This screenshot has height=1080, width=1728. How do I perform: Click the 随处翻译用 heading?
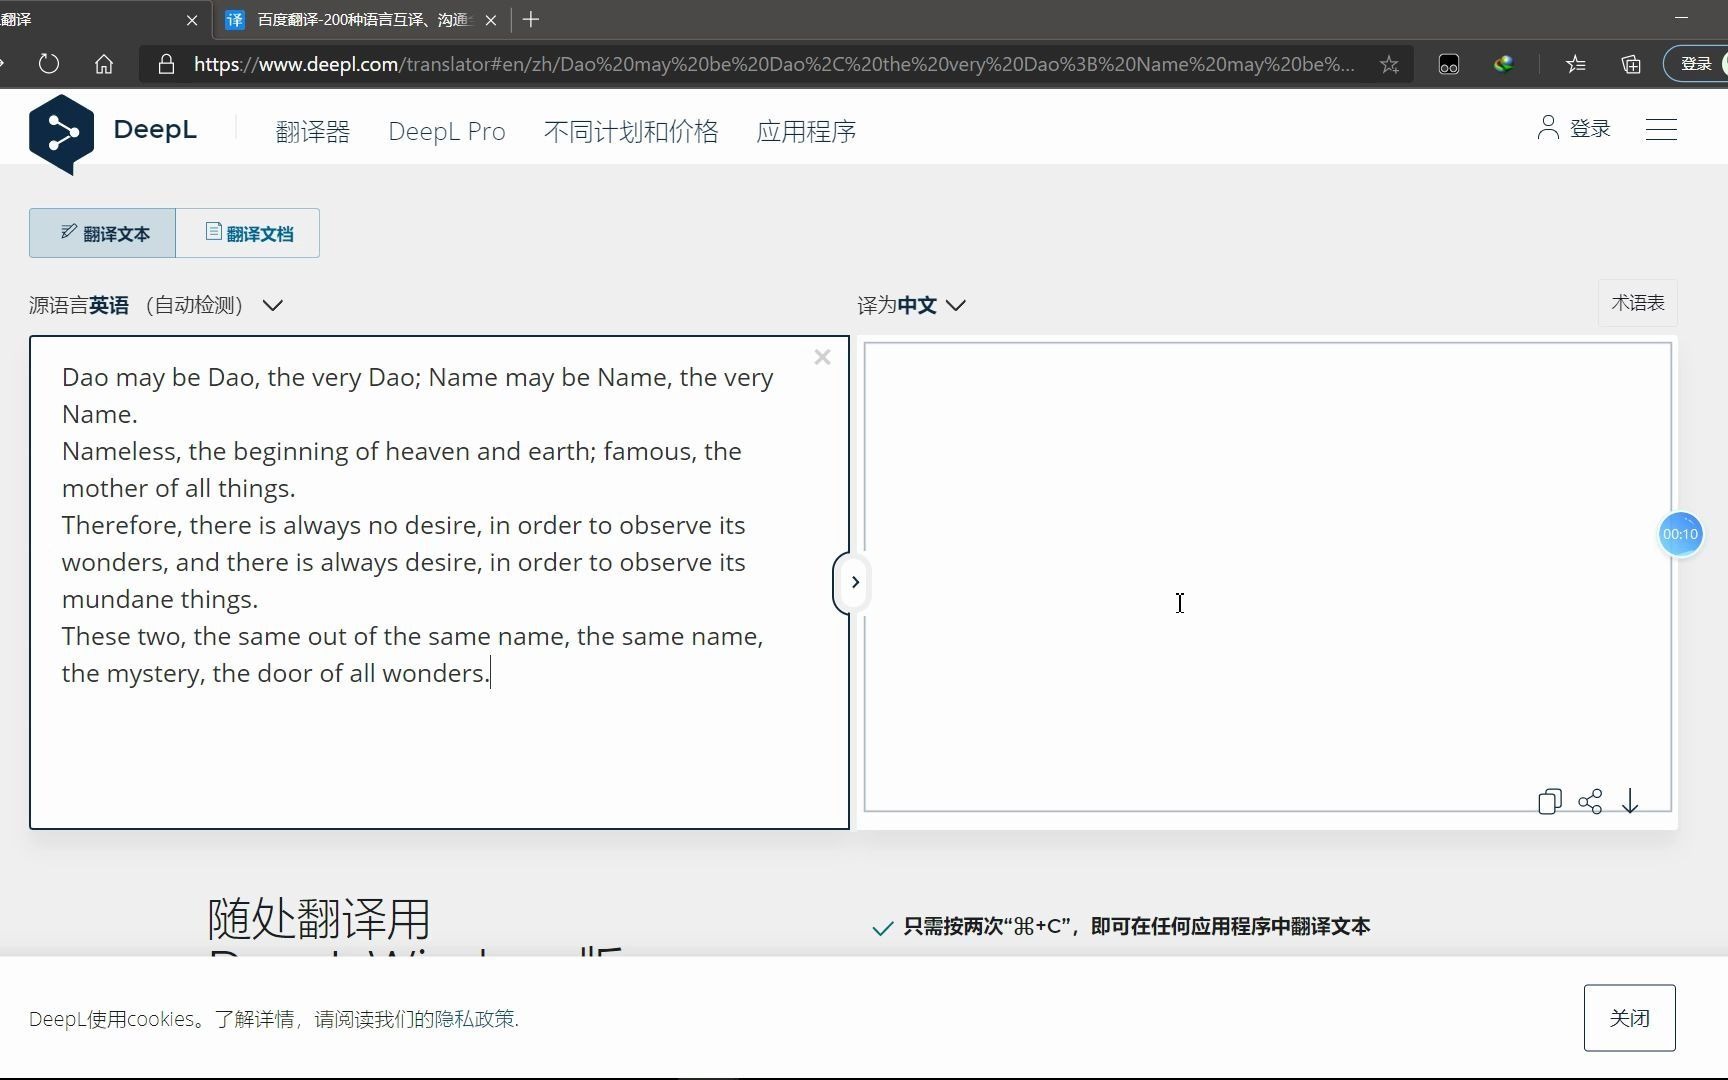318,918
